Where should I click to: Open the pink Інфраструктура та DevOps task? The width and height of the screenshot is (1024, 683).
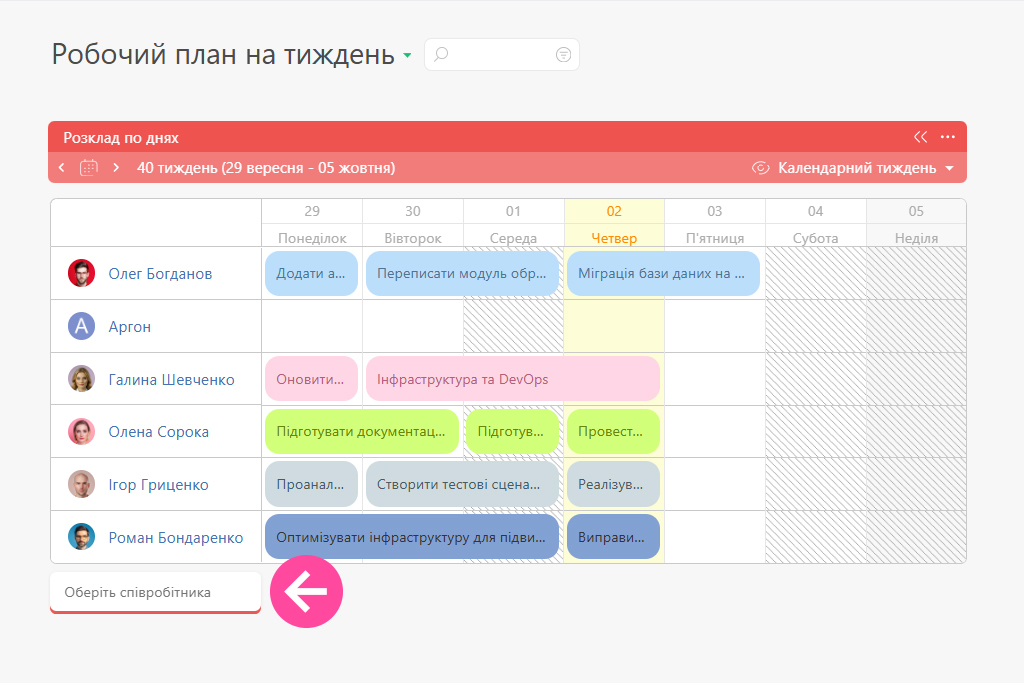[x=512, y=379]
